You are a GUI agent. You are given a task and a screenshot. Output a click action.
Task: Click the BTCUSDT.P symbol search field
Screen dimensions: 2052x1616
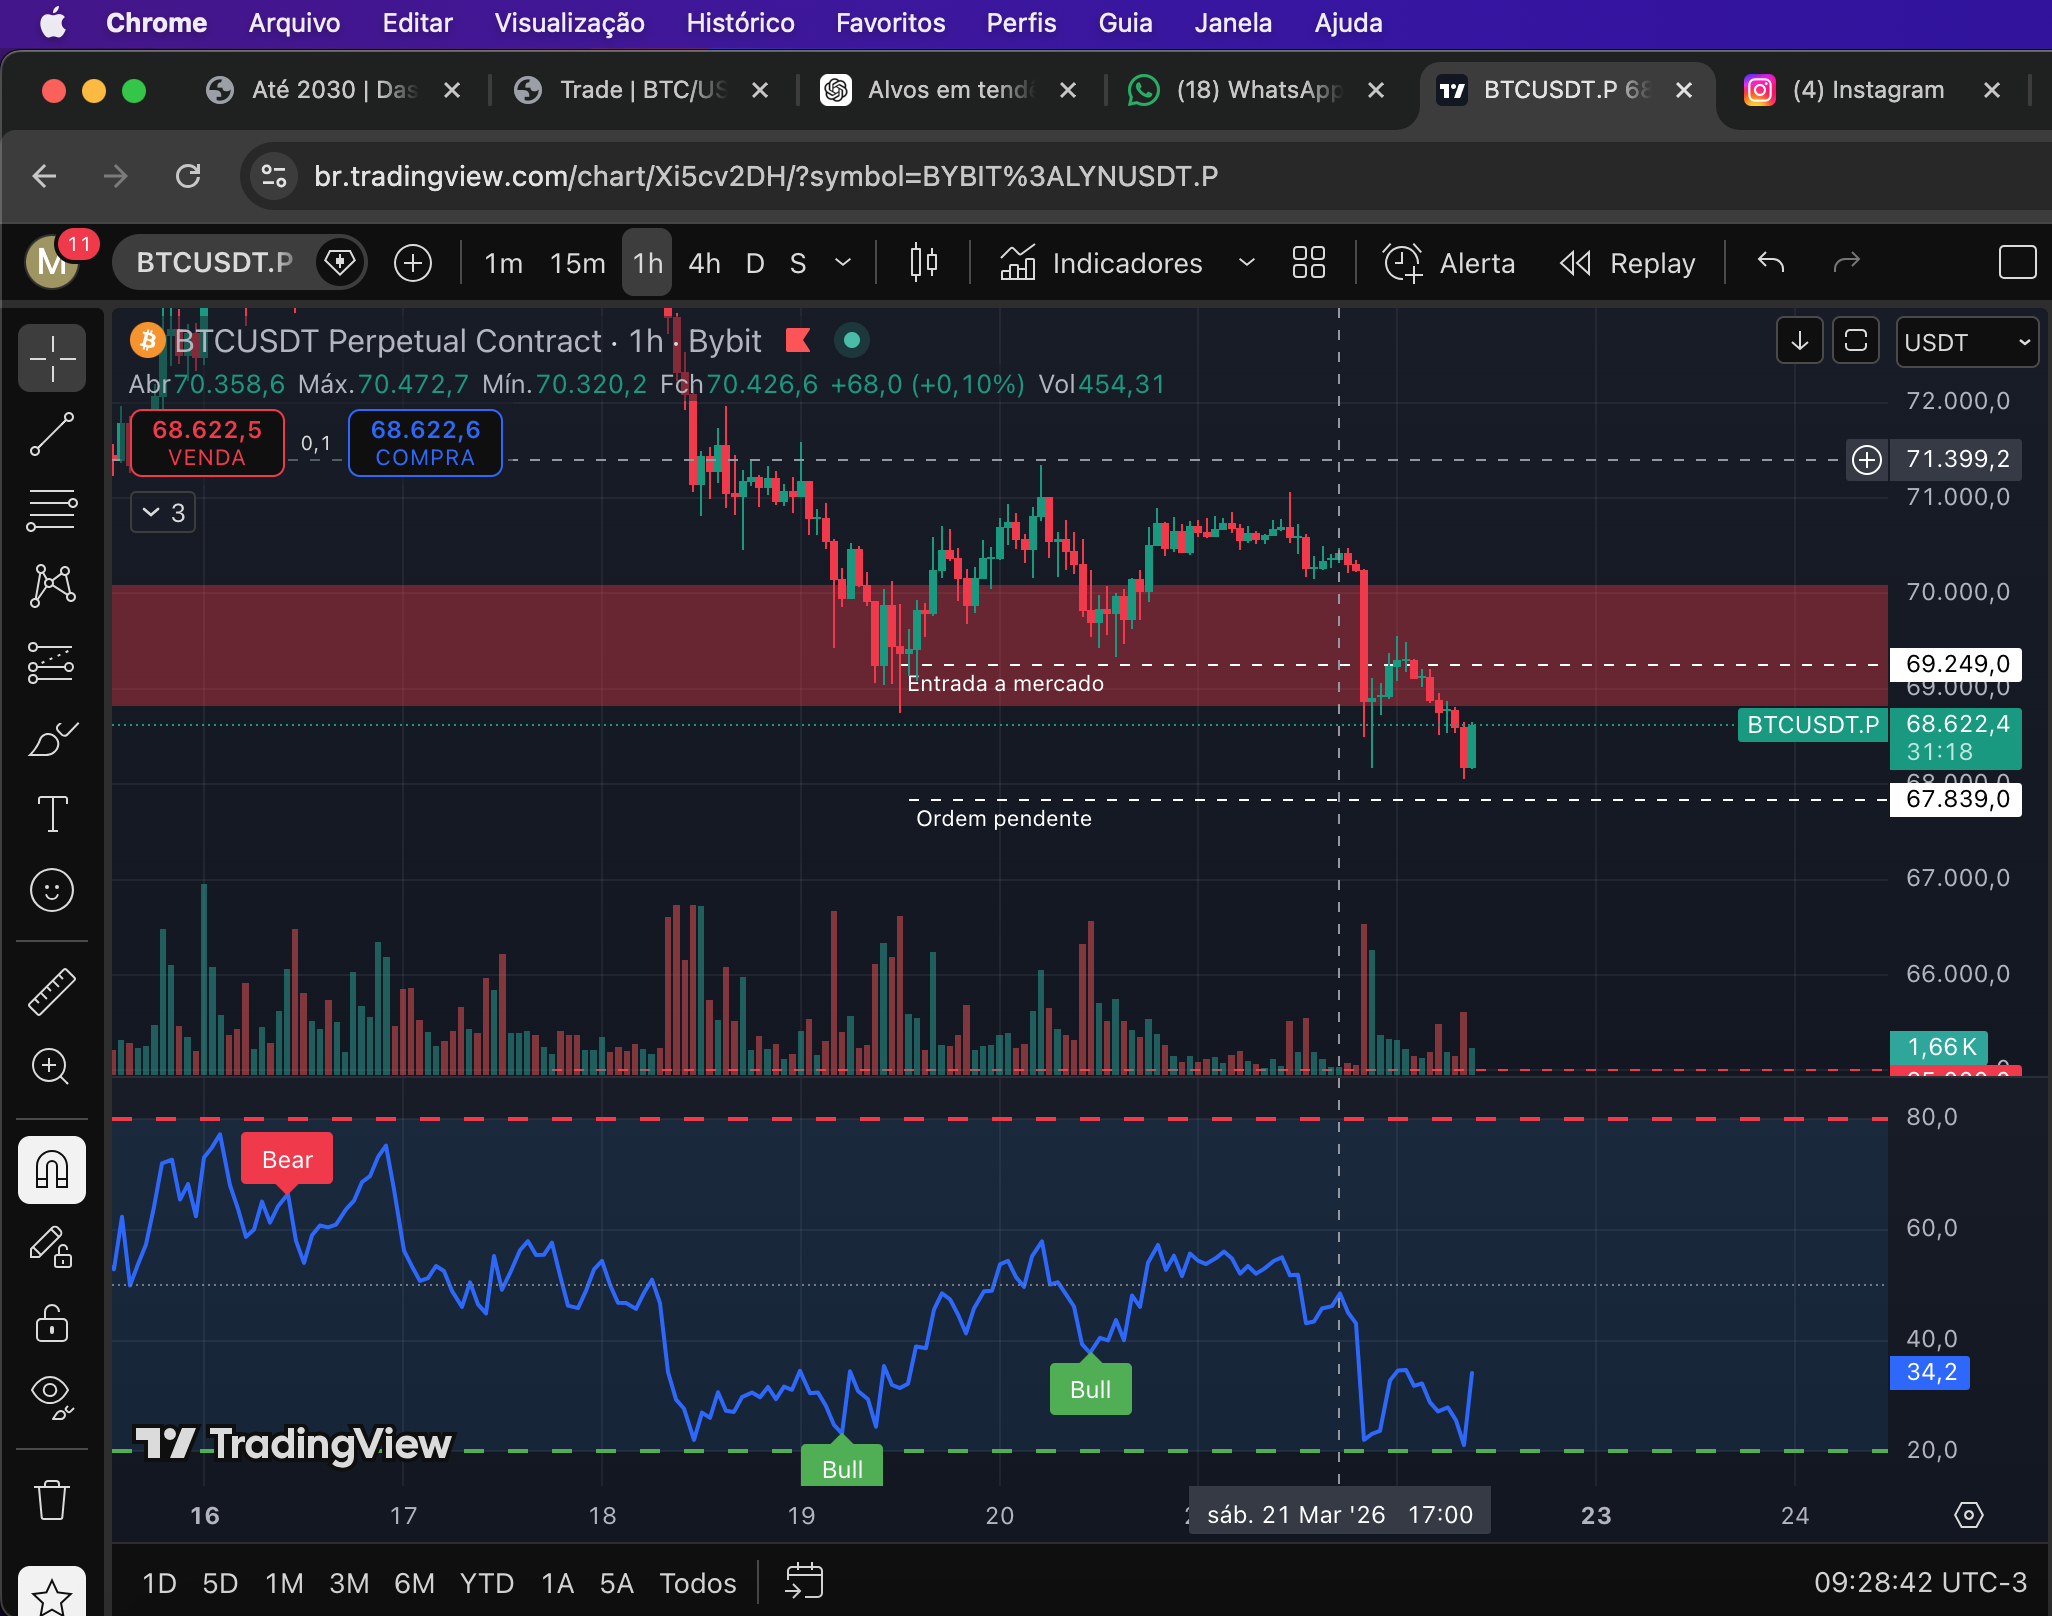click(215, 263)
